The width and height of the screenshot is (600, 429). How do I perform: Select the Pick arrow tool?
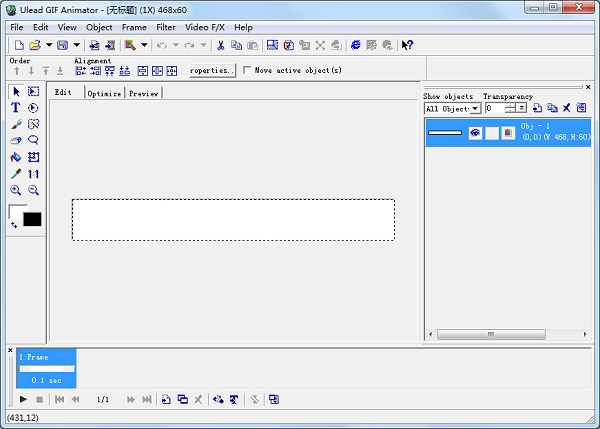coord(16,91)
